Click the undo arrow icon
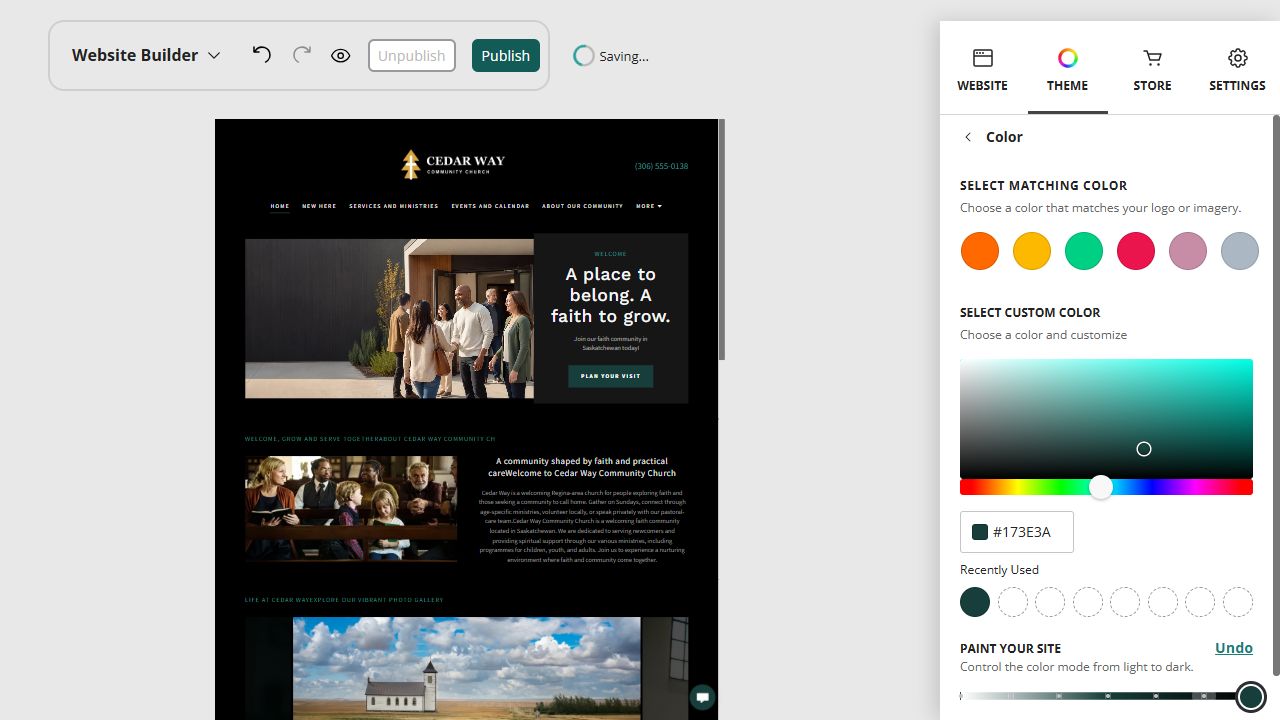This screenshot has height=720, width=1280. [x=261, y=55]
